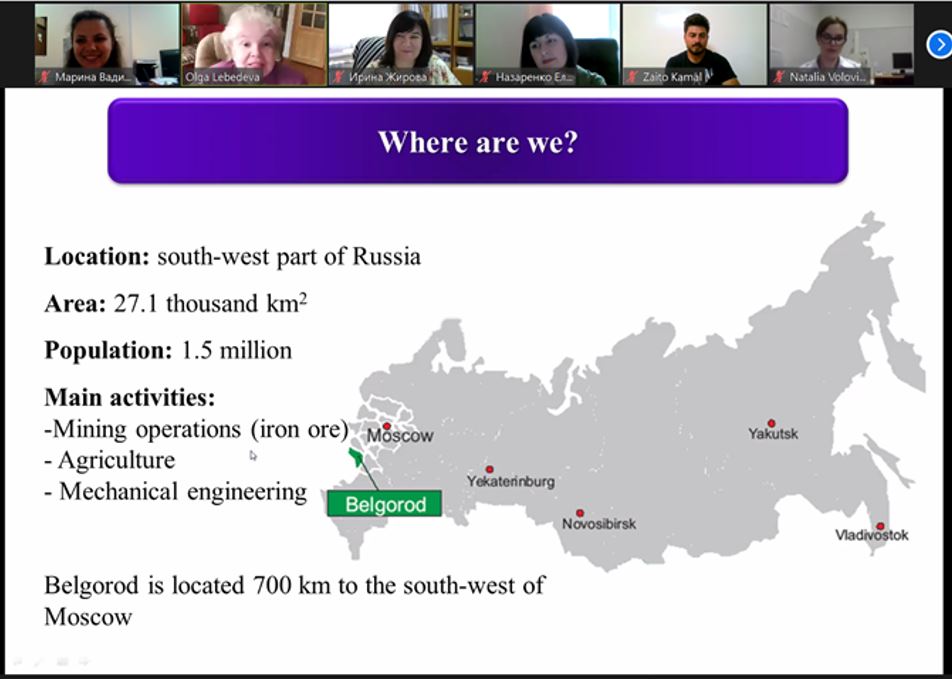Select Марина's video thumbnail
The height and width of the screenshot is (679, 952).
107,40
